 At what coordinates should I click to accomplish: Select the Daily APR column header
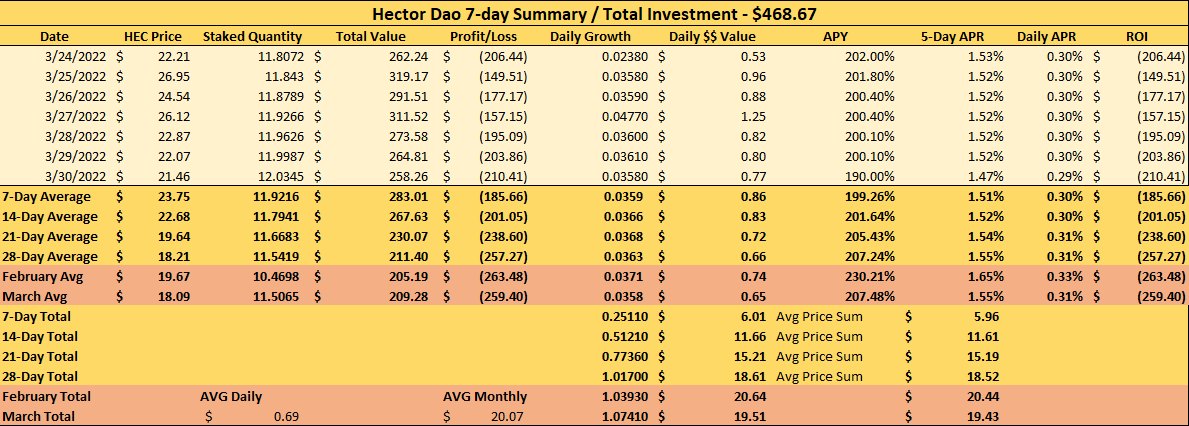1046,36
